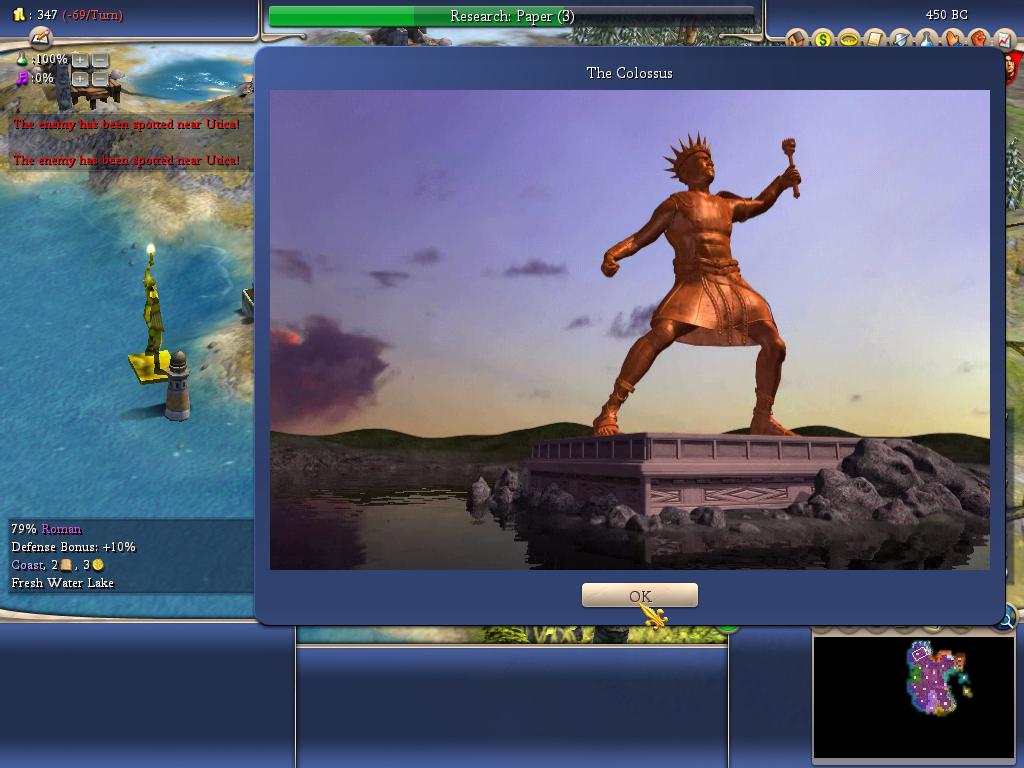
Task: Click the green science beaker icon
Action: 22,59
